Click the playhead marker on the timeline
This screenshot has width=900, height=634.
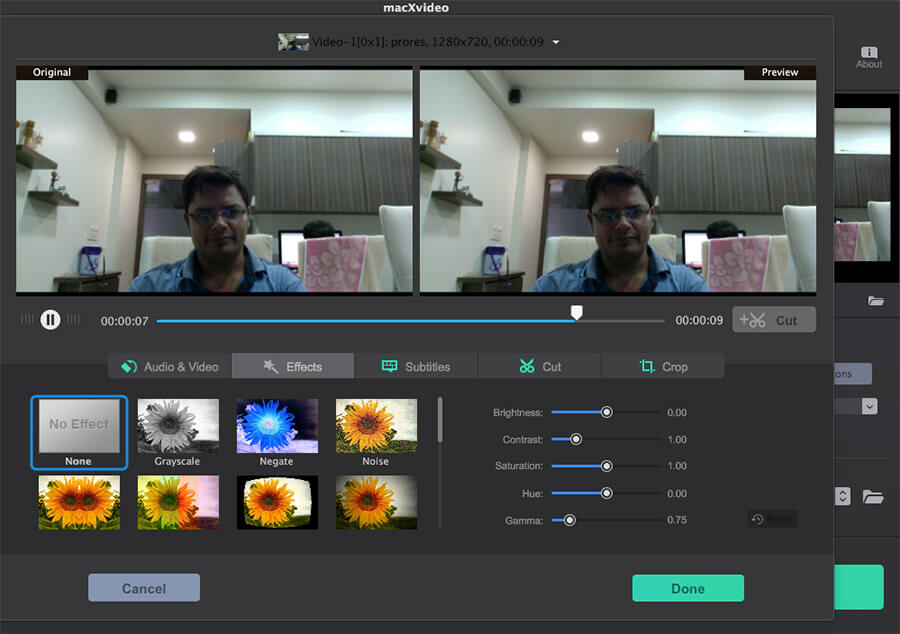tap(576, 312)
